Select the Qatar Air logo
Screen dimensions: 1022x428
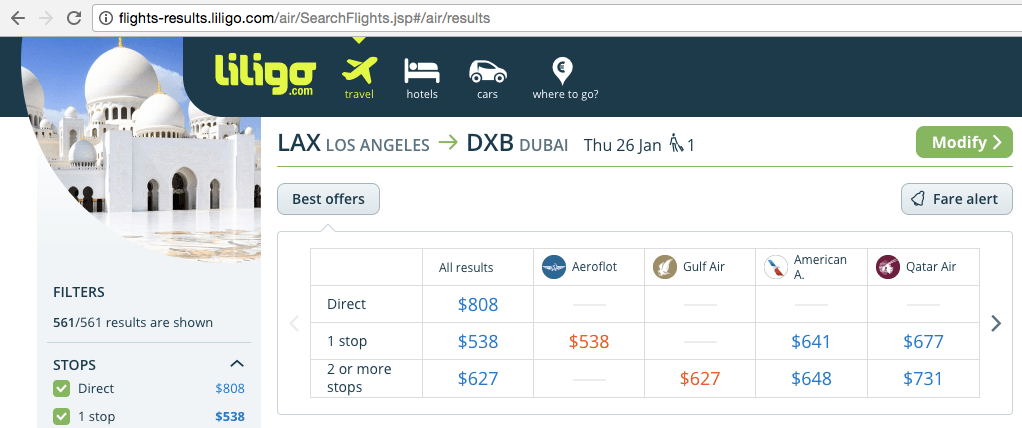coord(887,267)
